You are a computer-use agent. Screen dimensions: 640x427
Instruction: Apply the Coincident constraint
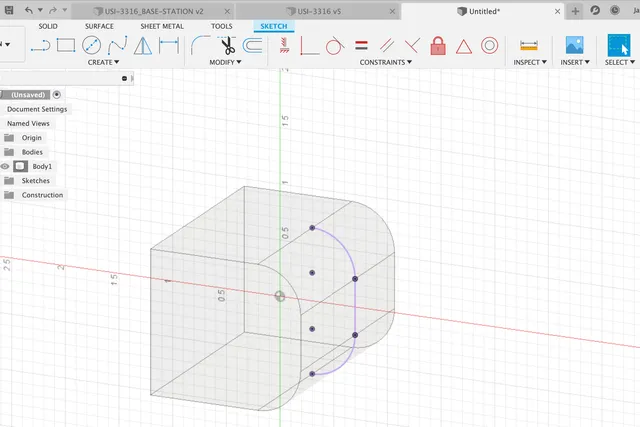412,45
